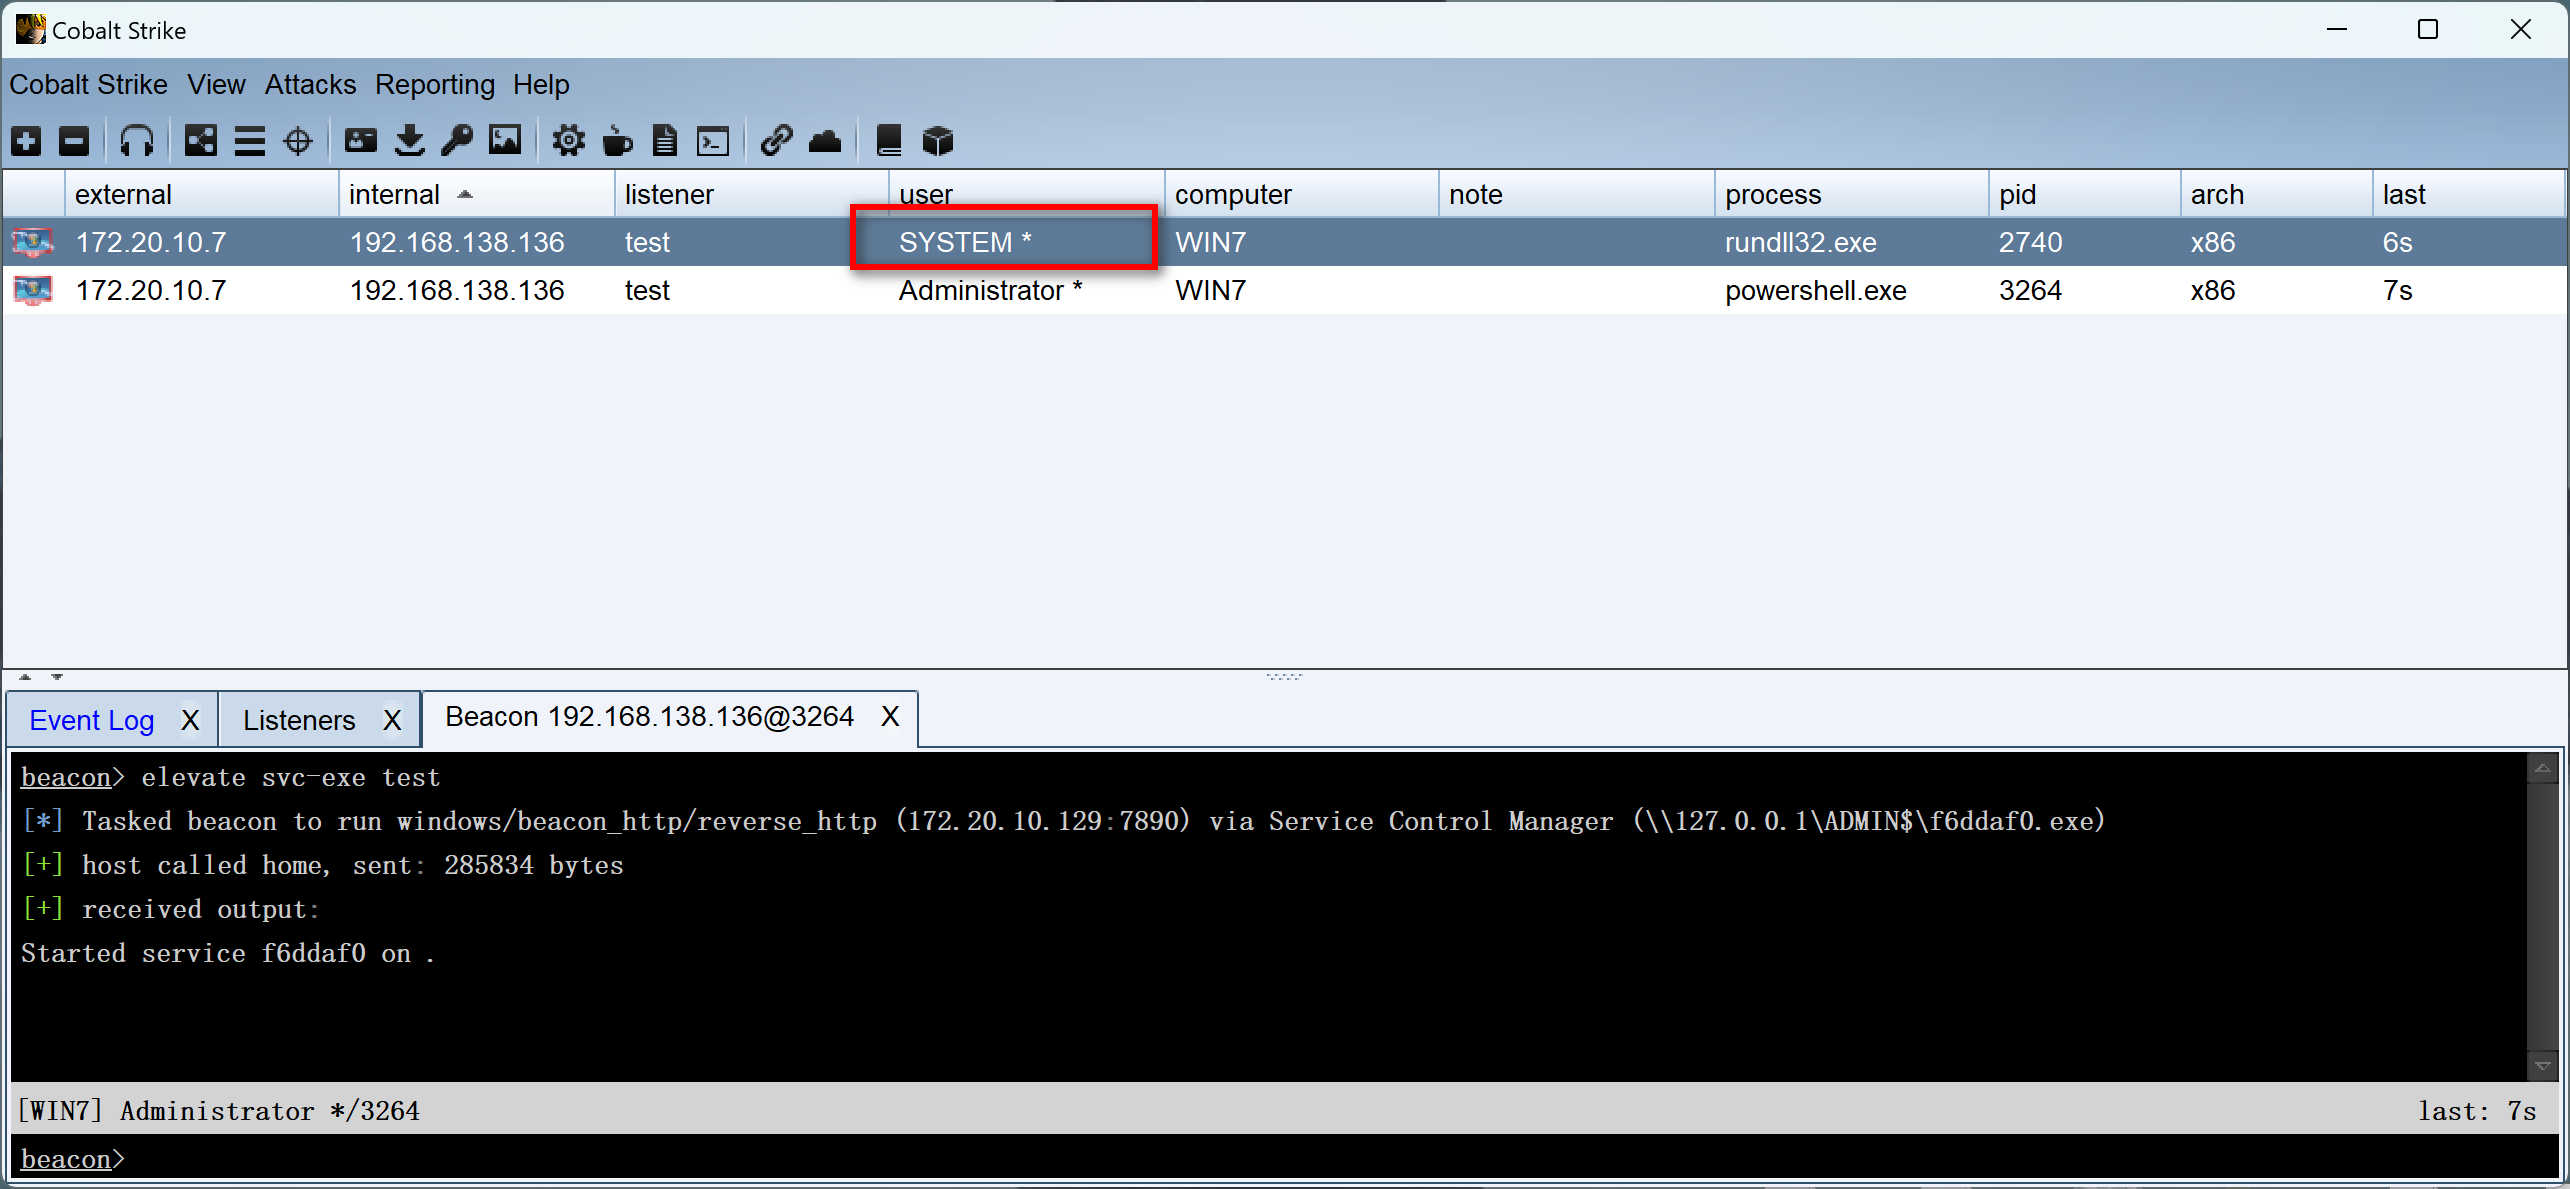The image size is (2570, 1189).
Task: Click the chain link Host File icon
Action: (776, 141)
